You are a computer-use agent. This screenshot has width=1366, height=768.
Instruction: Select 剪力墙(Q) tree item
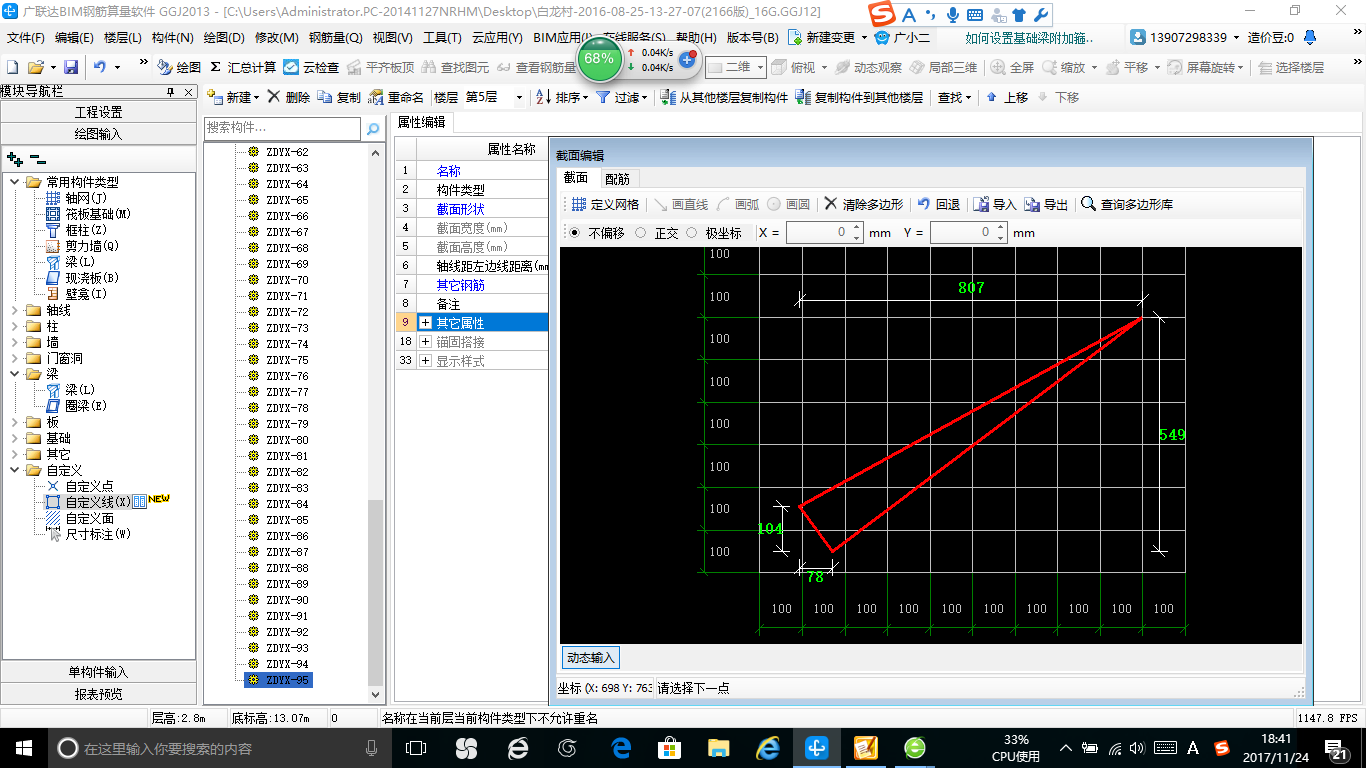(92, 246)
